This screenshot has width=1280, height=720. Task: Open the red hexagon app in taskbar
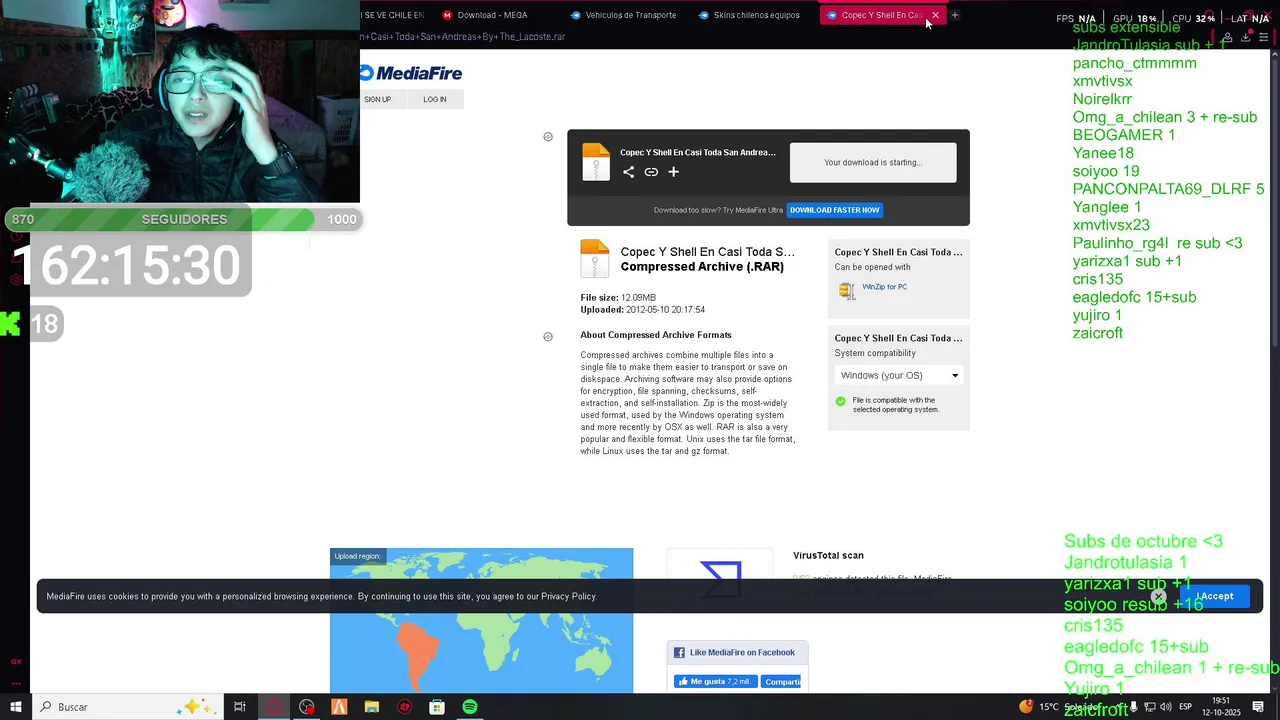point(404,707)
